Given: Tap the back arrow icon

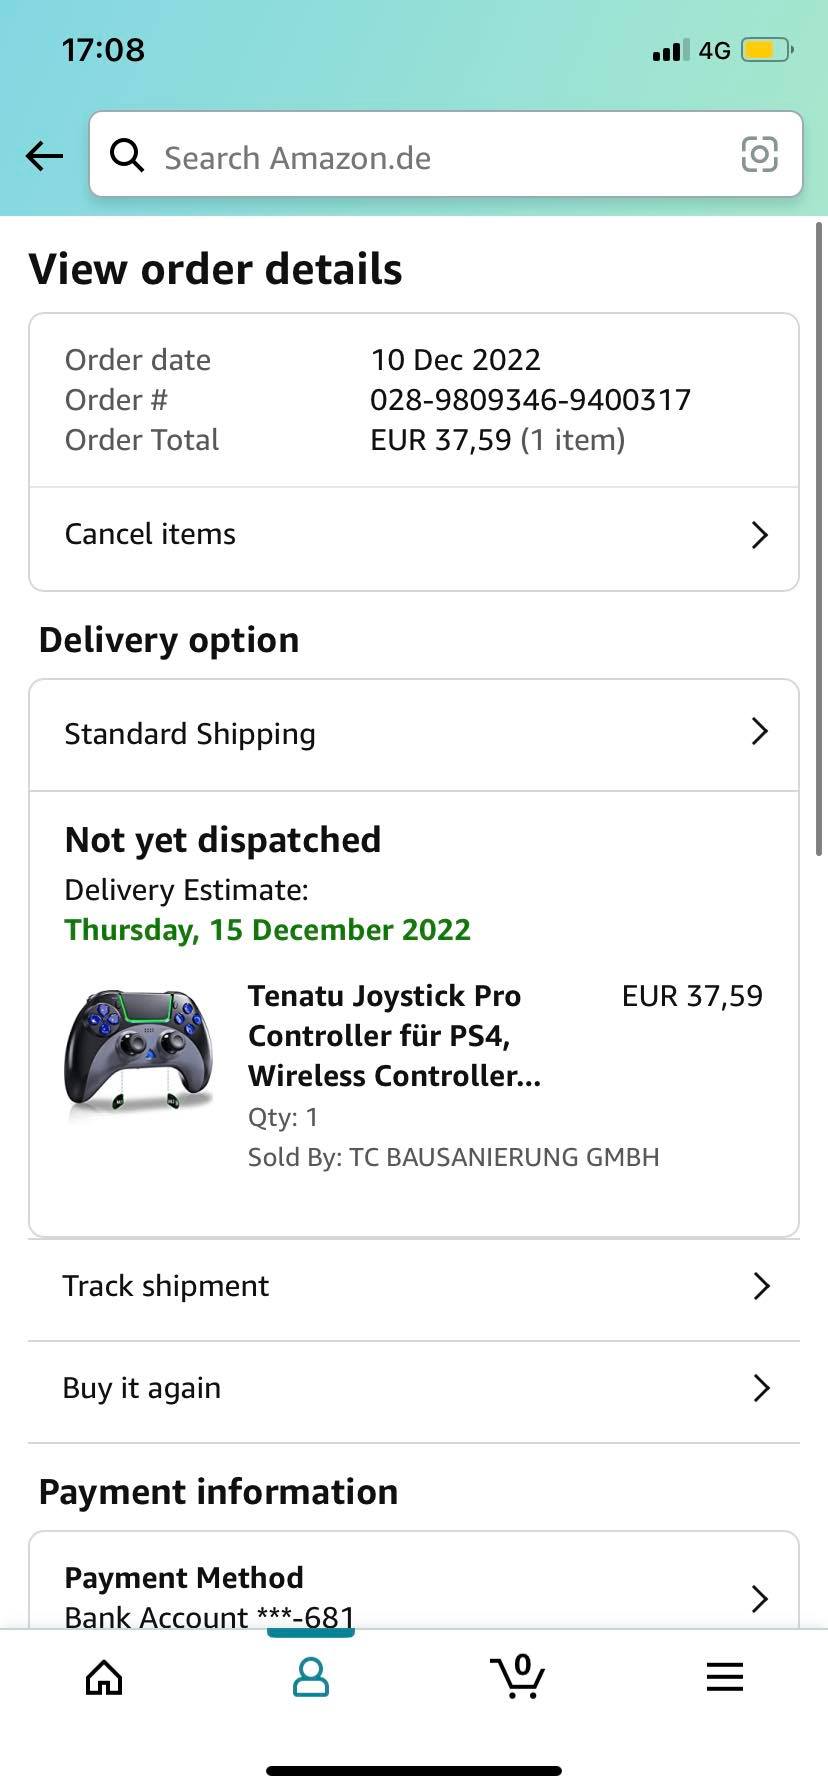Looking at the screenshot, I should click(x=44, y=156).
